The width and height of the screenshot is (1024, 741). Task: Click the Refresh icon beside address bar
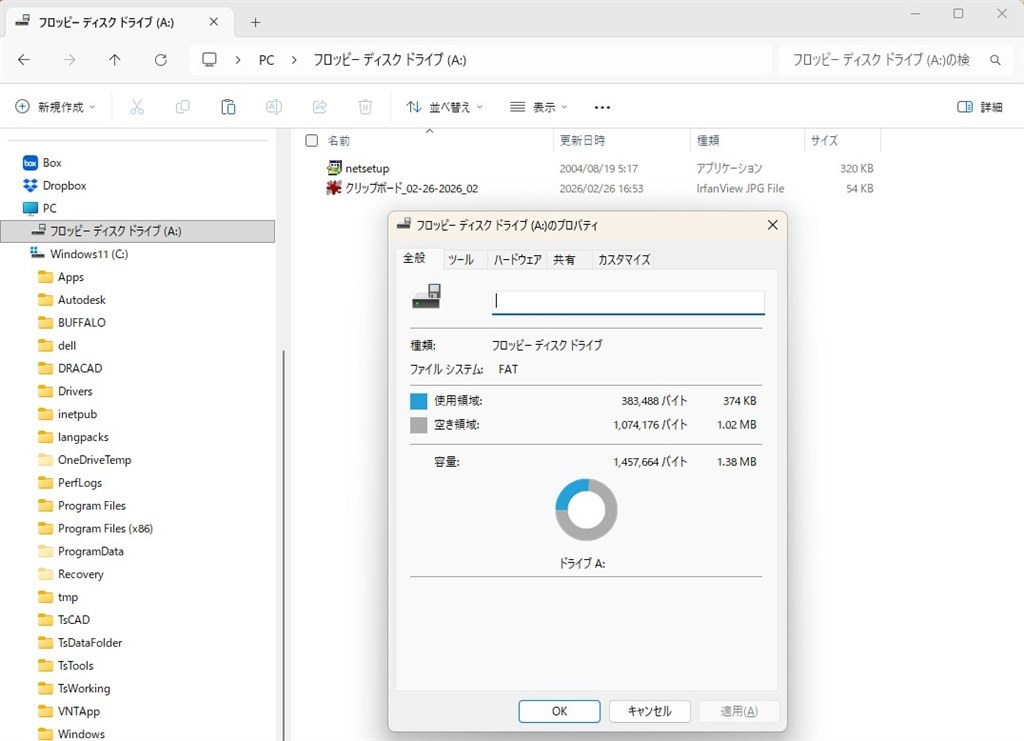(161, 60)
